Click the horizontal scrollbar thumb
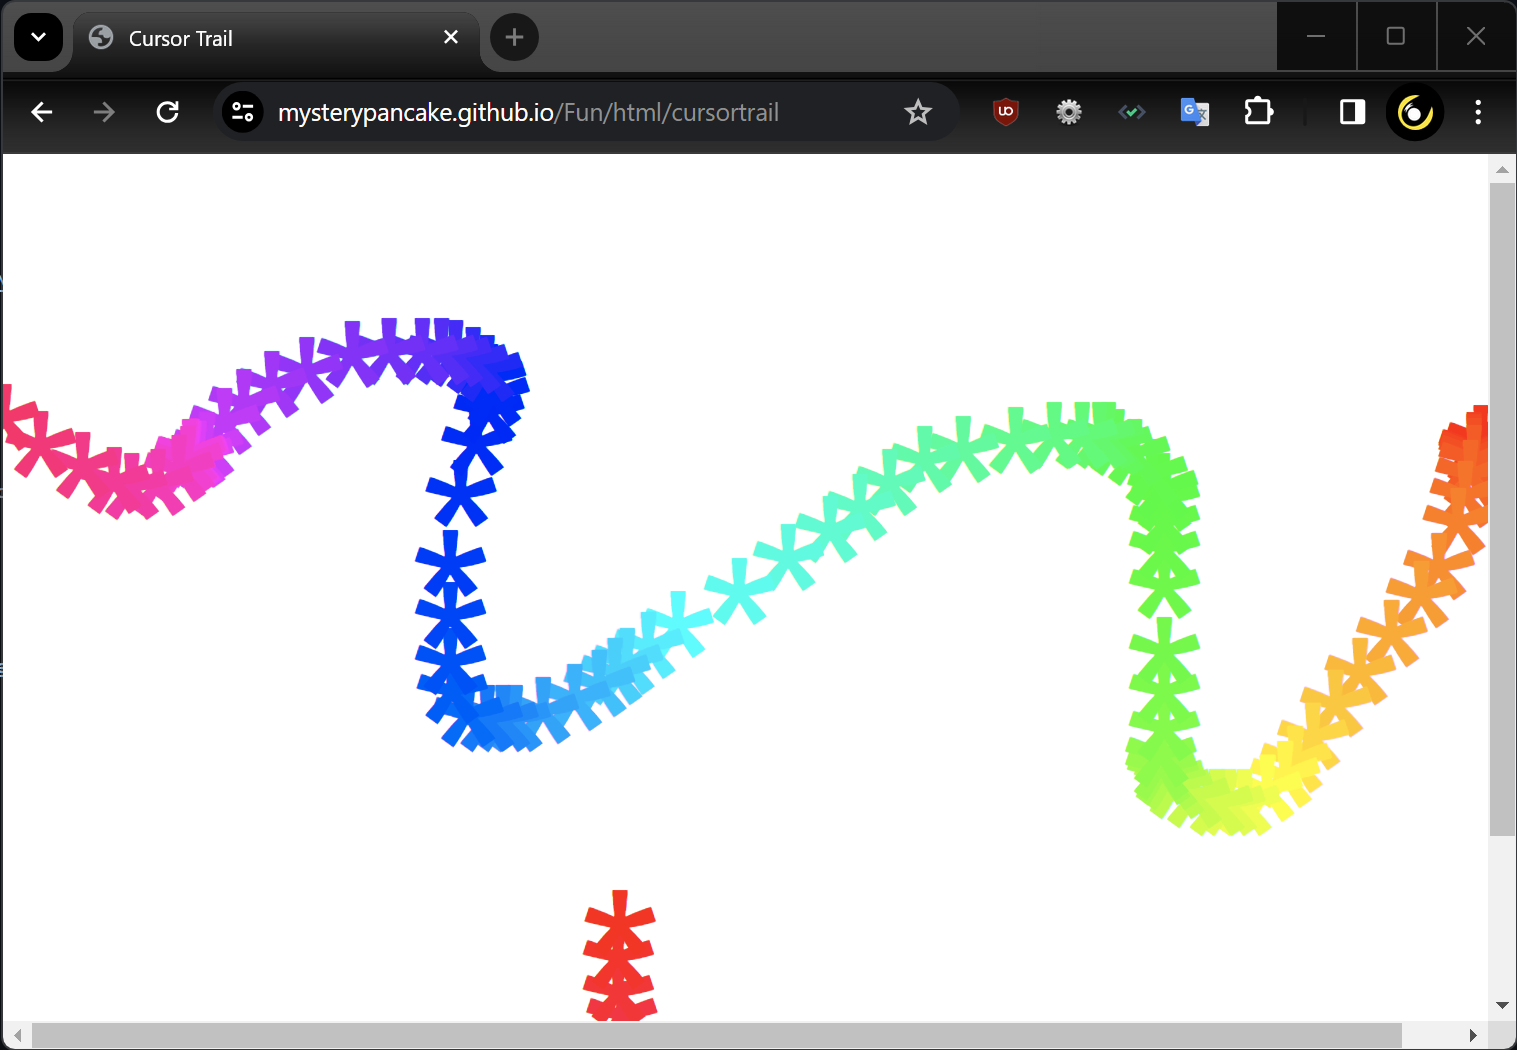The width and height of the screenshot is (1517, 1050). 716,1035
